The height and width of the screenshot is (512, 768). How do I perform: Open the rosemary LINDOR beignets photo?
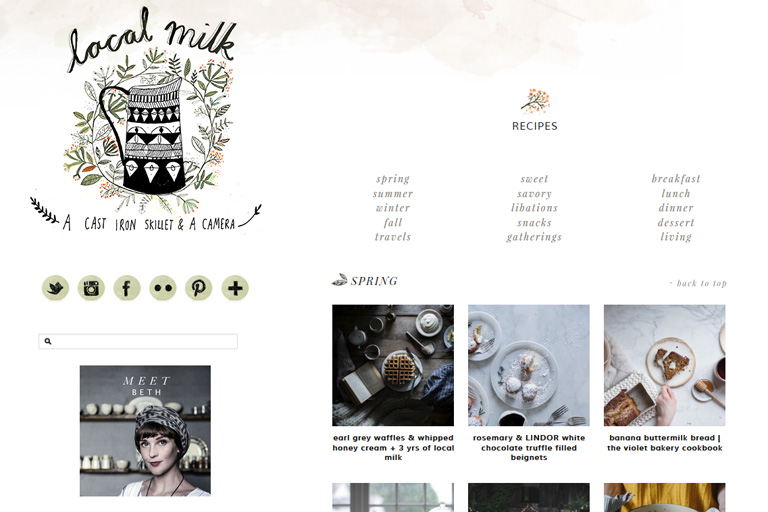coord(528,365)
